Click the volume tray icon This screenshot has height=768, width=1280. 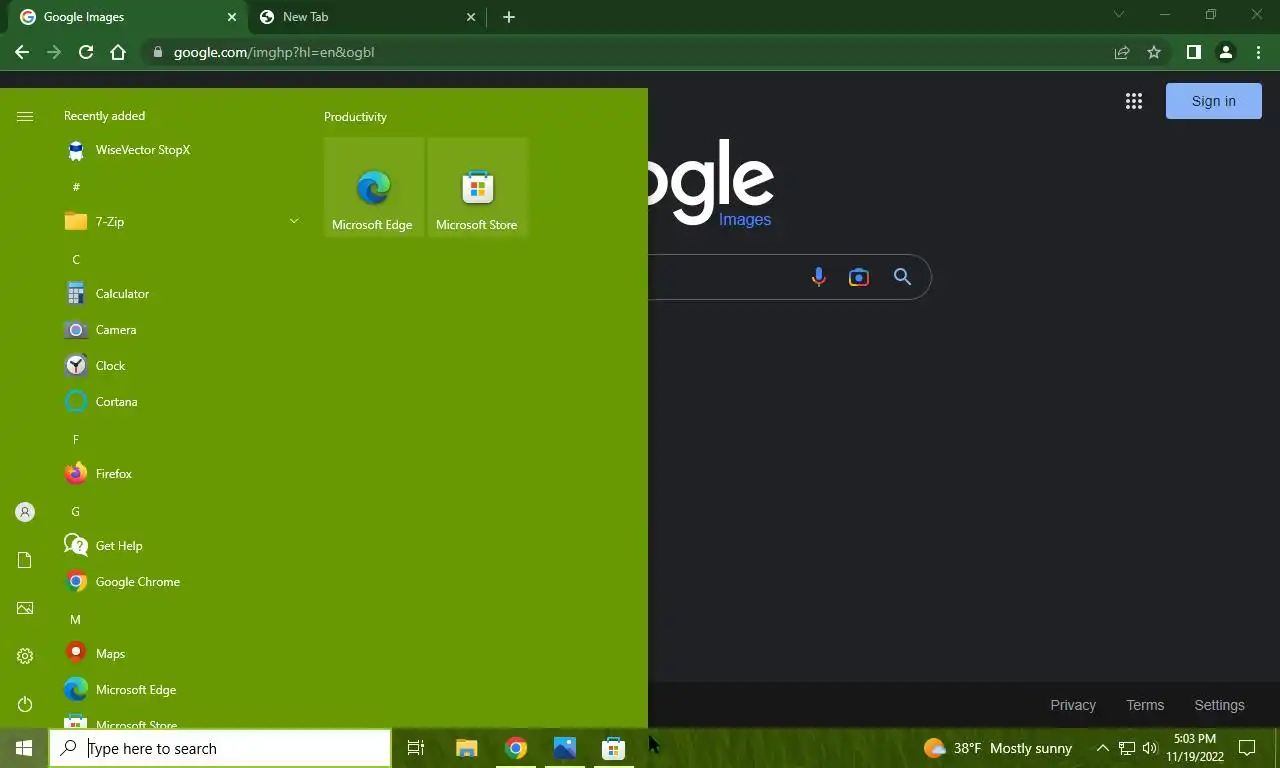1149,748
